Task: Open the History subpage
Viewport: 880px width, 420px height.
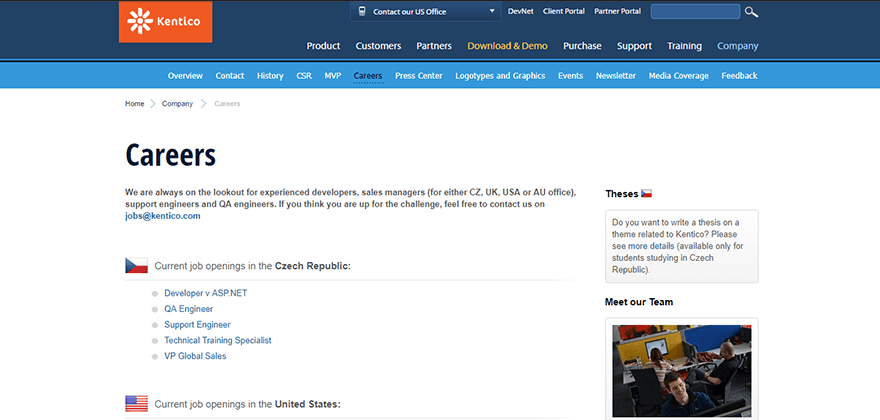Action: point(270,76)
